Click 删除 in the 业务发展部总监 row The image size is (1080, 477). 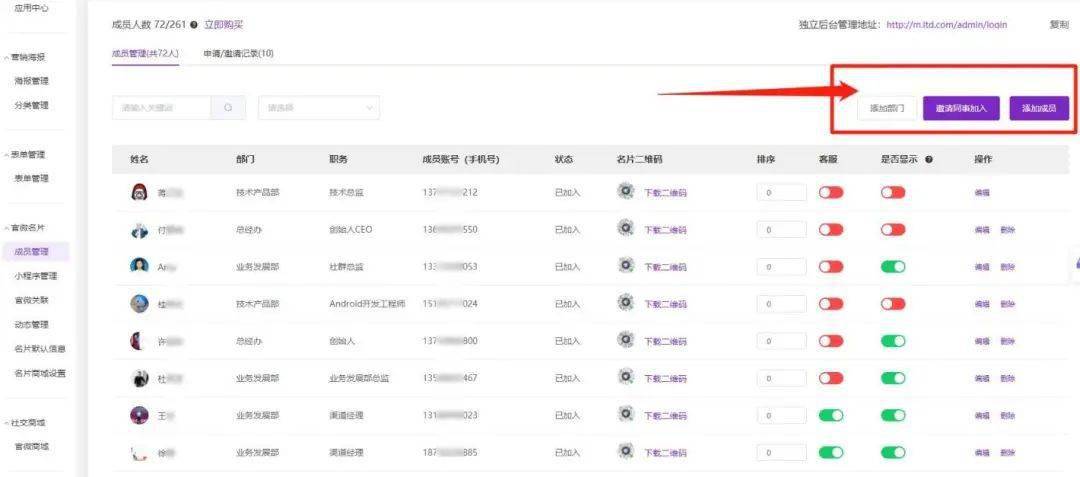pos(1008,379)
